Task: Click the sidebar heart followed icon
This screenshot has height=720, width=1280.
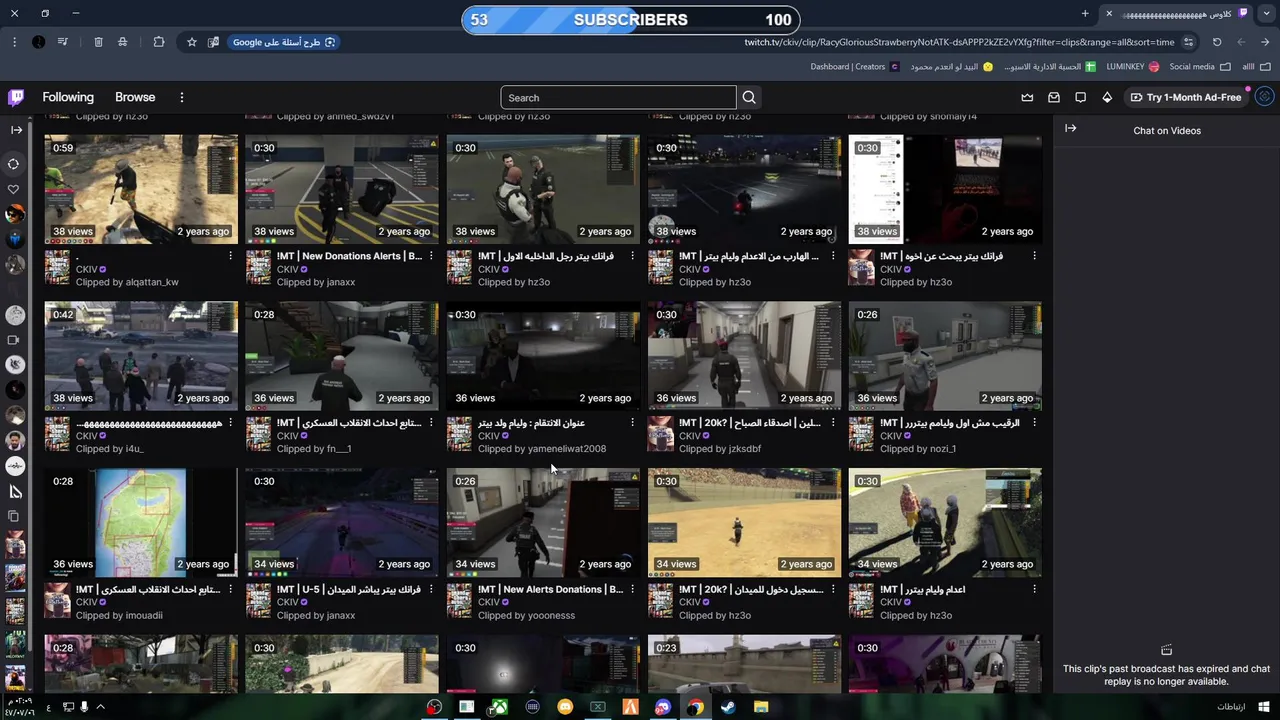Action: tap(13, 189)
